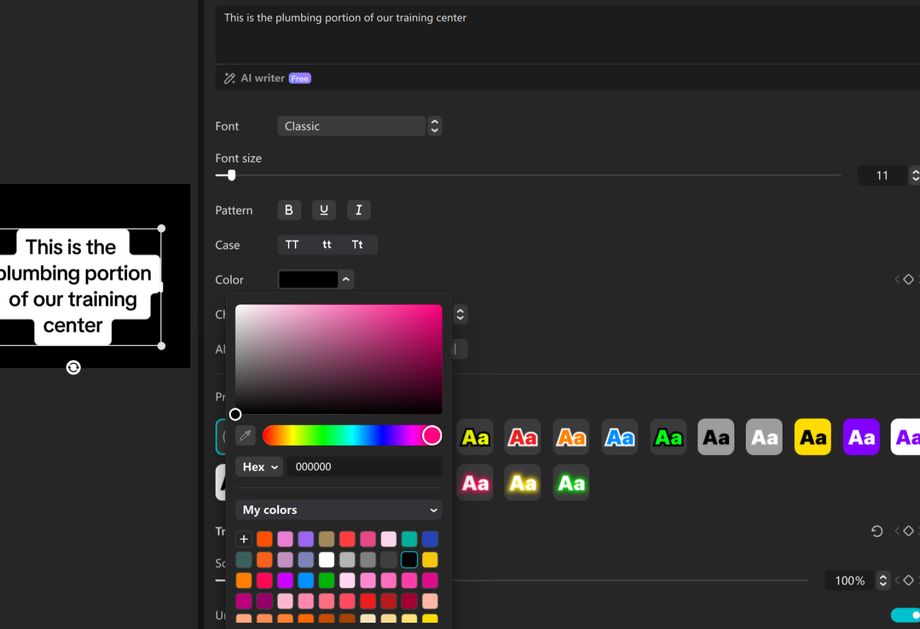Viewport: 920px width, 629px height.
Task: Add new color with plus button
Action: click(x=244, y=539)
